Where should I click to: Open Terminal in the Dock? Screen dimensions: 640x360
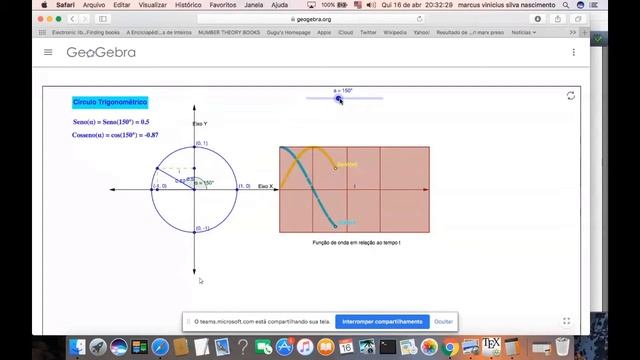(388, 347)
